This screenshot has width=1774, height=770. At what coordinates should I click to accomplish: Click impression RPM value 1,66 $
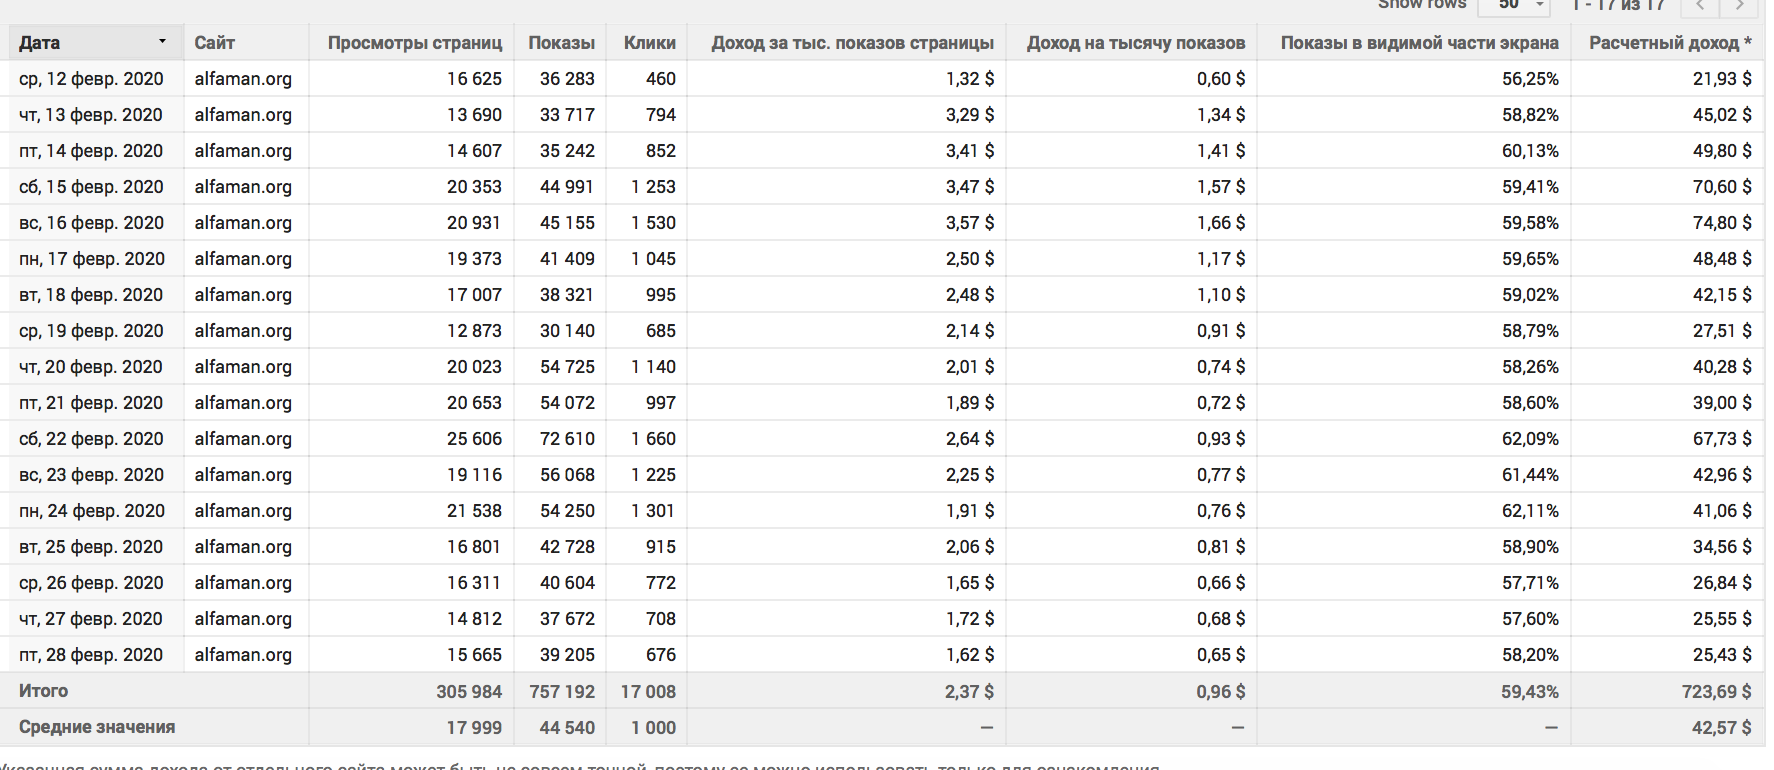pyautogui.click(x=1221, y=223)
